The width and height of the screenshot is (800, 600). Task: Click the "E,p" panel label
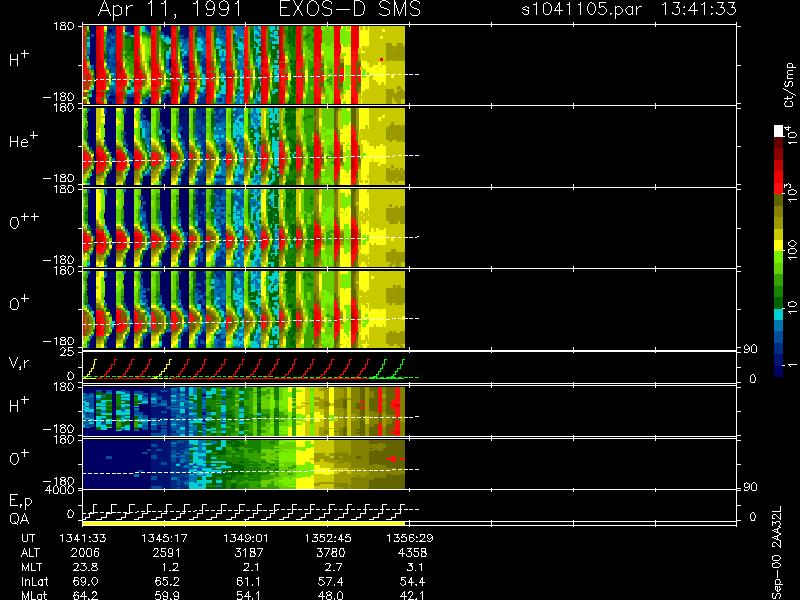(x=20, y=502)
